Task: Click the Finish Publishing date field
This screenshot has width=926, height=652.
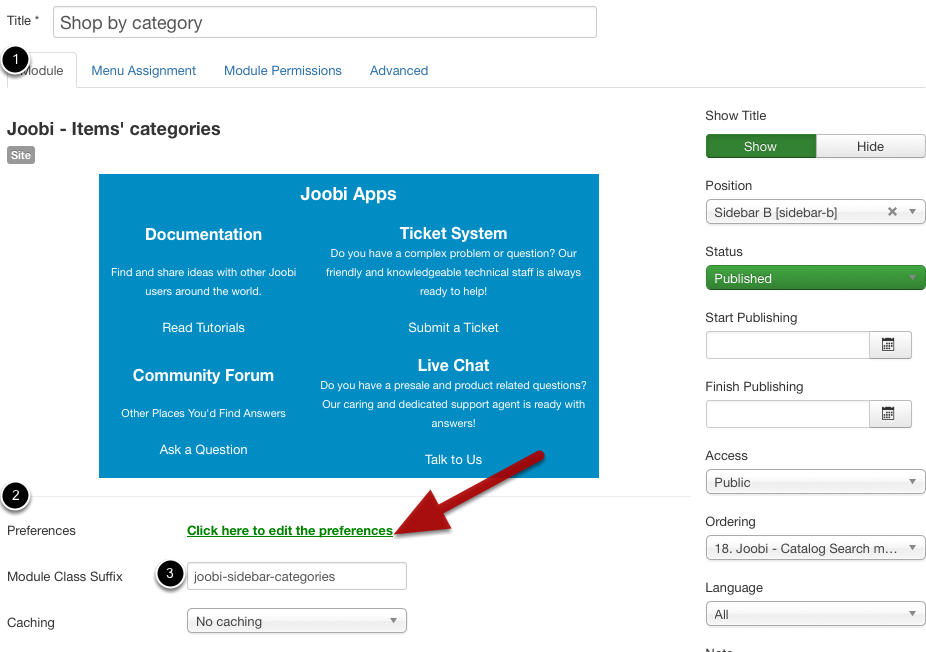Action: click(x=788, y=413)
